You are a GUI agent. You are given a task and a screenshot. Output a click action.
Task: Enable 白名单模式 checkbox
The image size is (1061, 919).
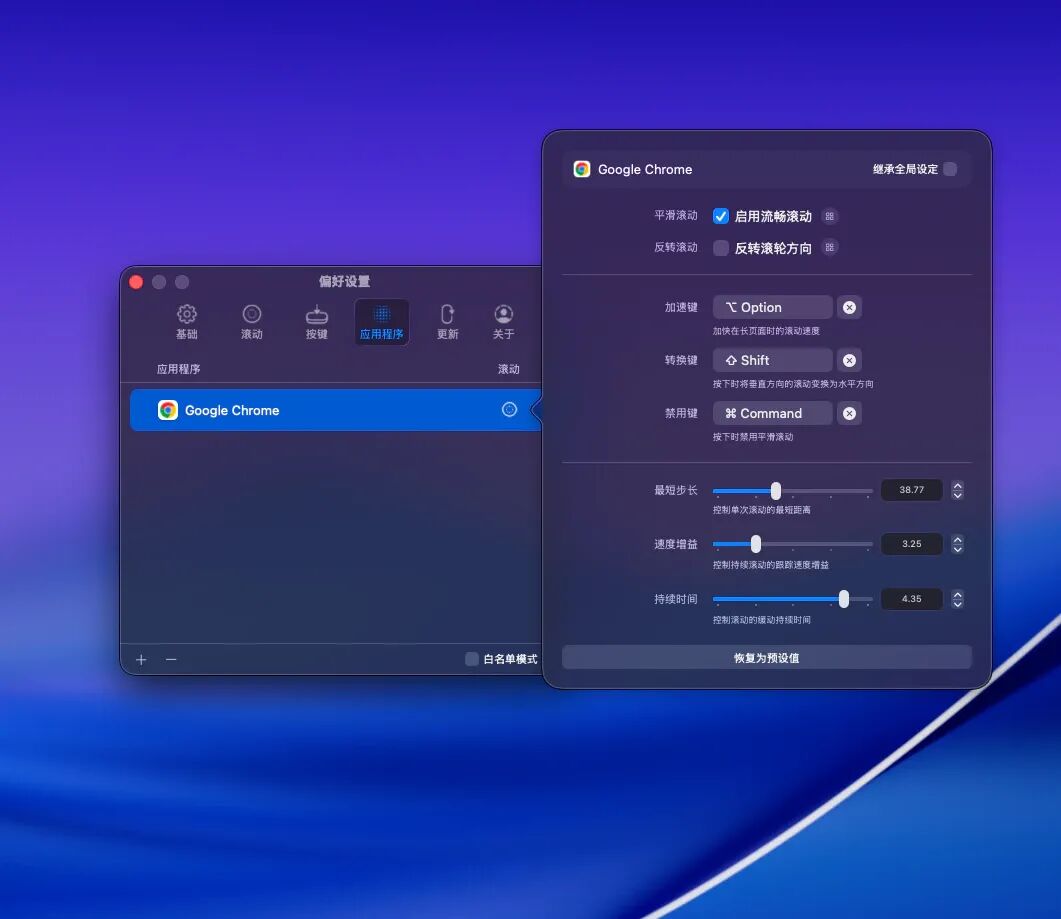point(472,659)
